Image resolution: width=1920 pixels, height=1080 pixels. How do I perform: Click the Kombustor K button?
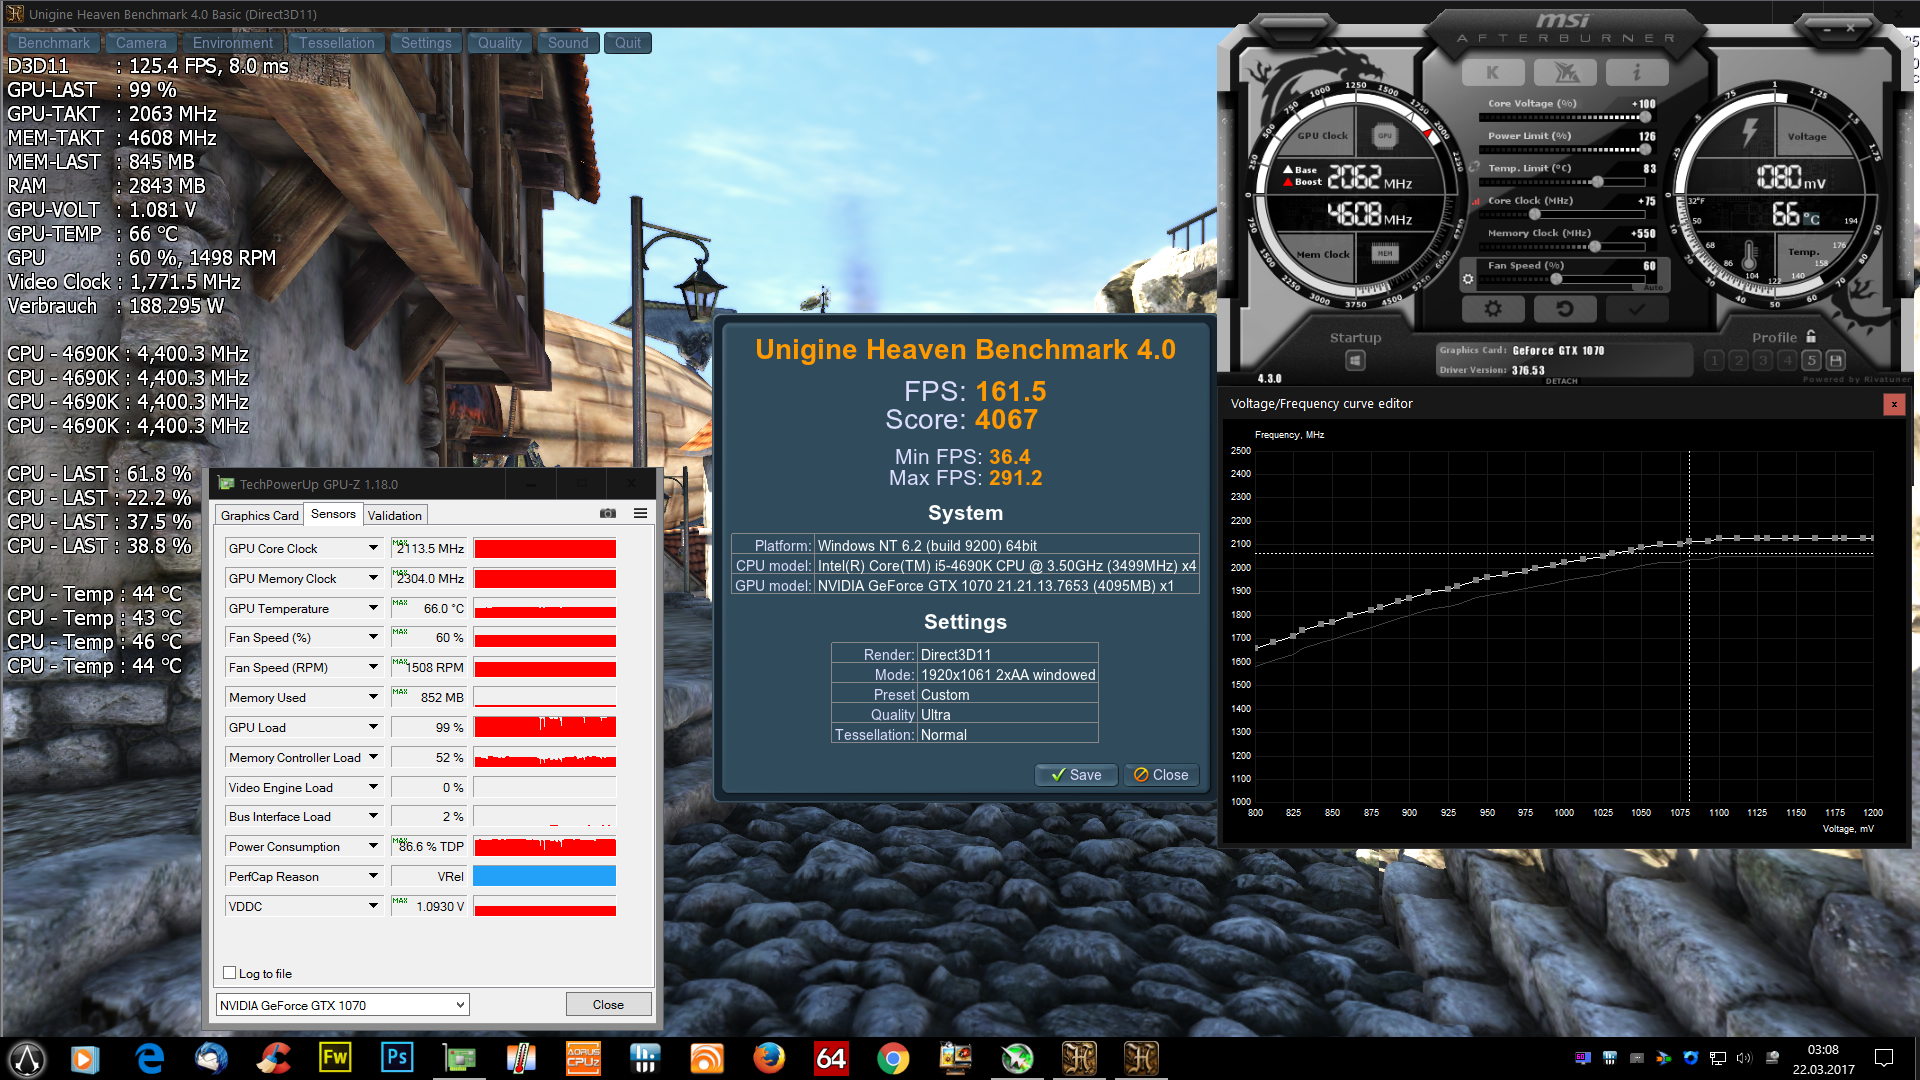point(1492,73)
